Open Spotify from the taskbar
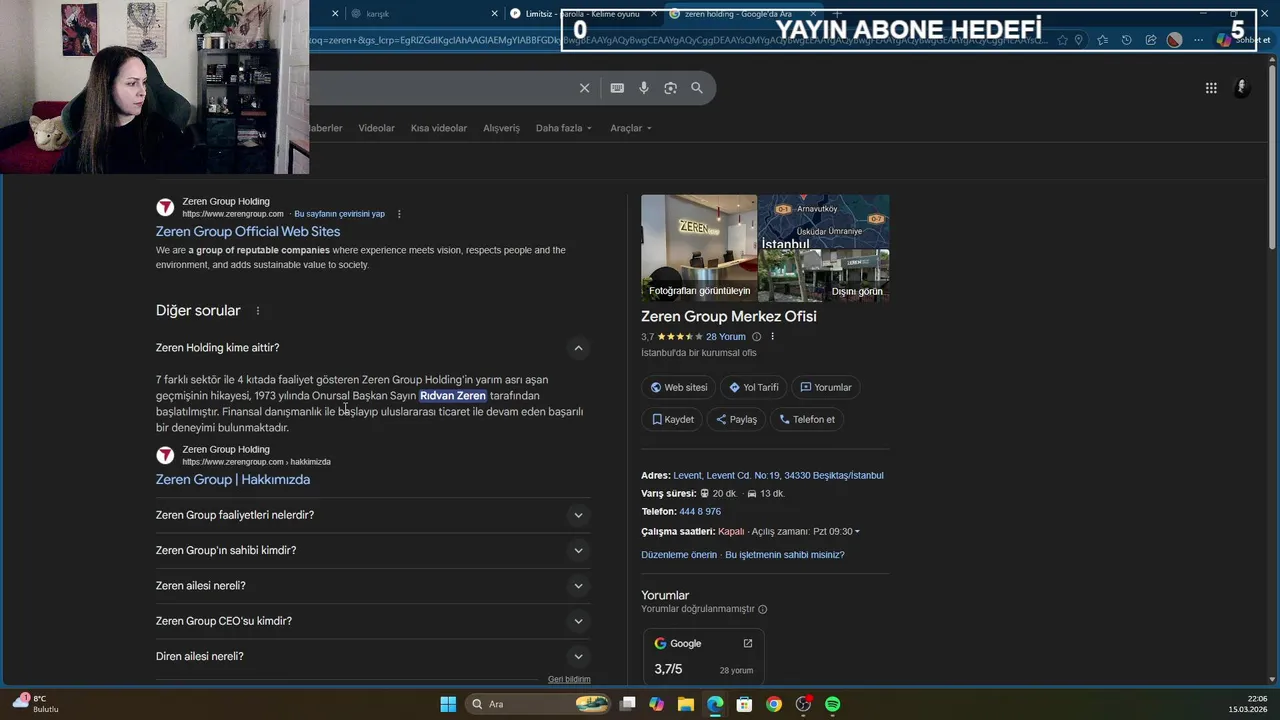The width and height of the screenshot is (1280, 720). (x=832, y=704)
